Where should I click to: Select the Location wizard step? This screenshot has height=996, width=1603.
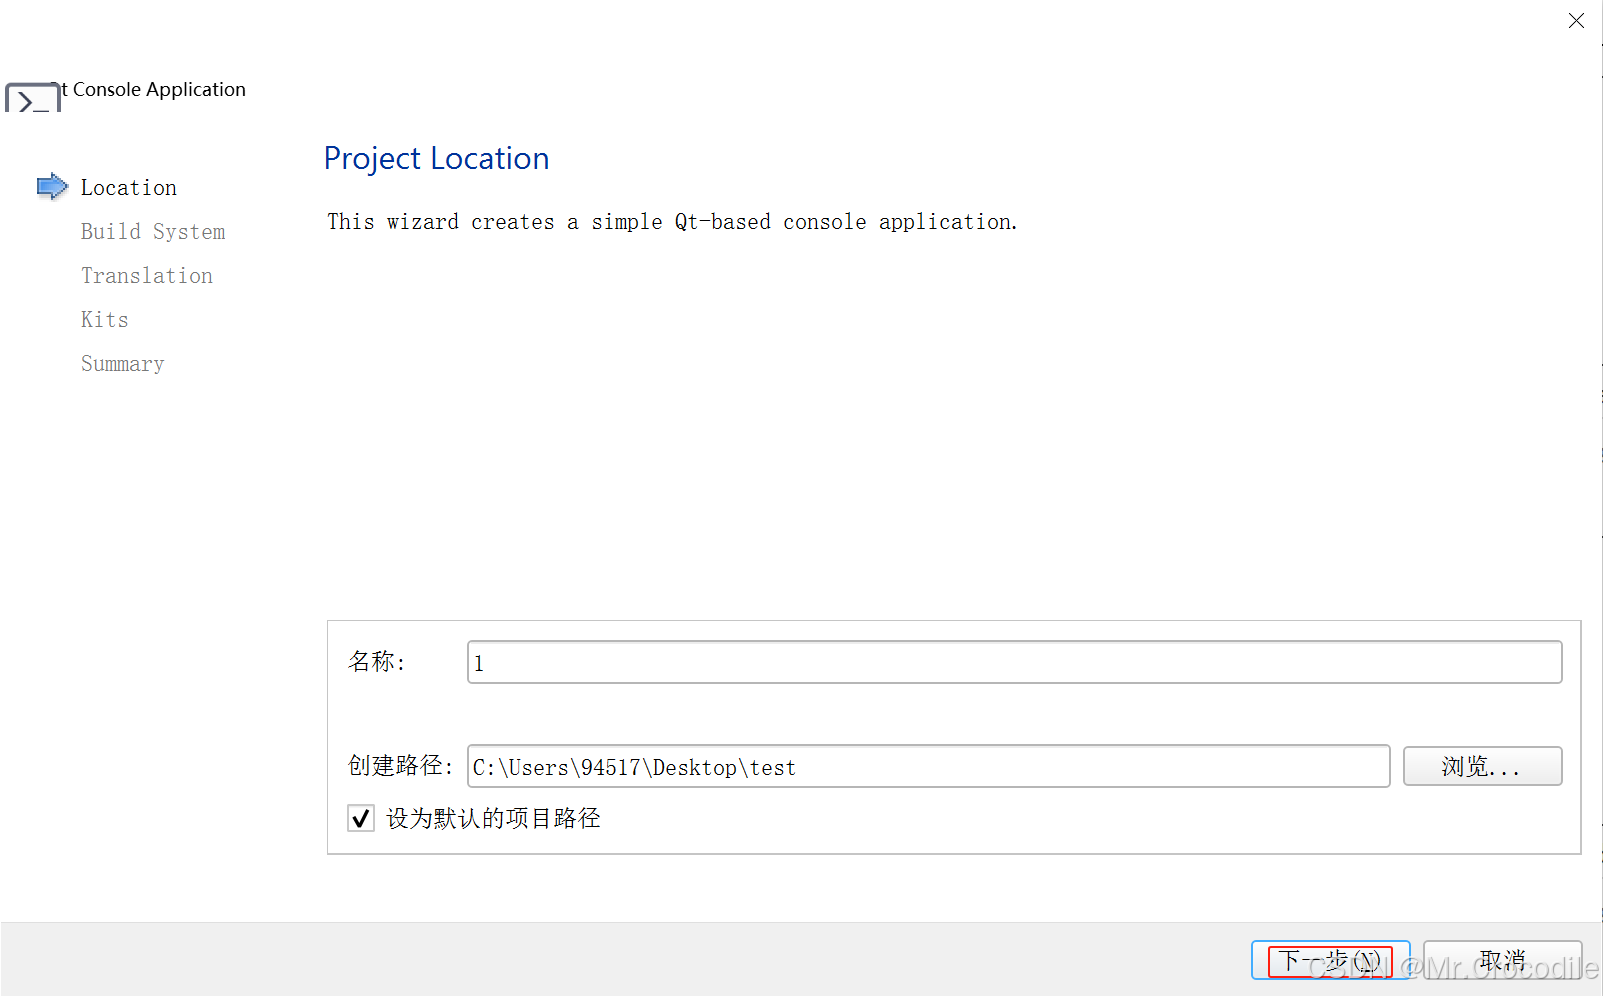pos(129,188)
